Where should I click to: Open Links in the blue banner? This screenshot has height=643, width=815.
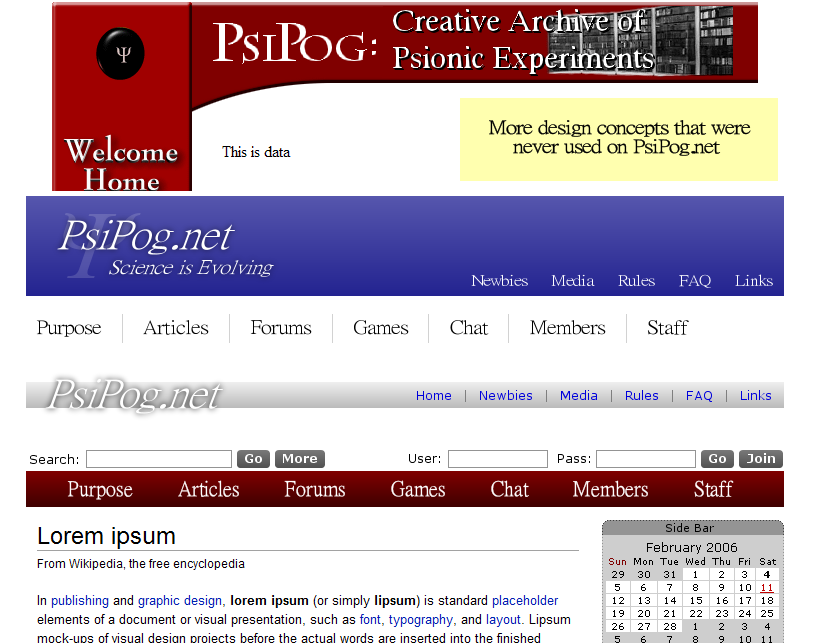click(x=754, y=281)
